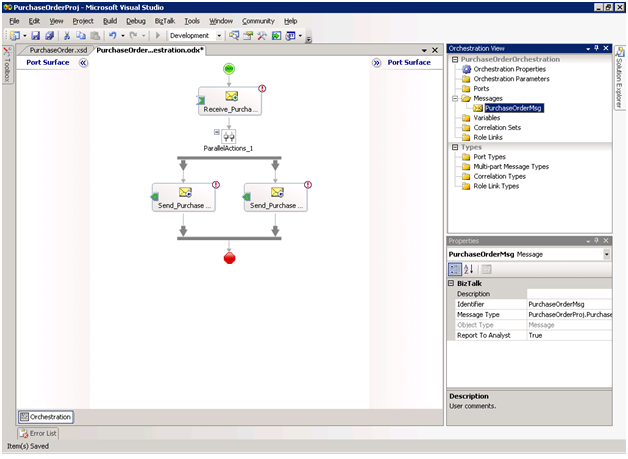The height and width of the screenshot is (459, 628).
Task: Click the Redo toolbar icon
Action: click(x=133, y=36)
